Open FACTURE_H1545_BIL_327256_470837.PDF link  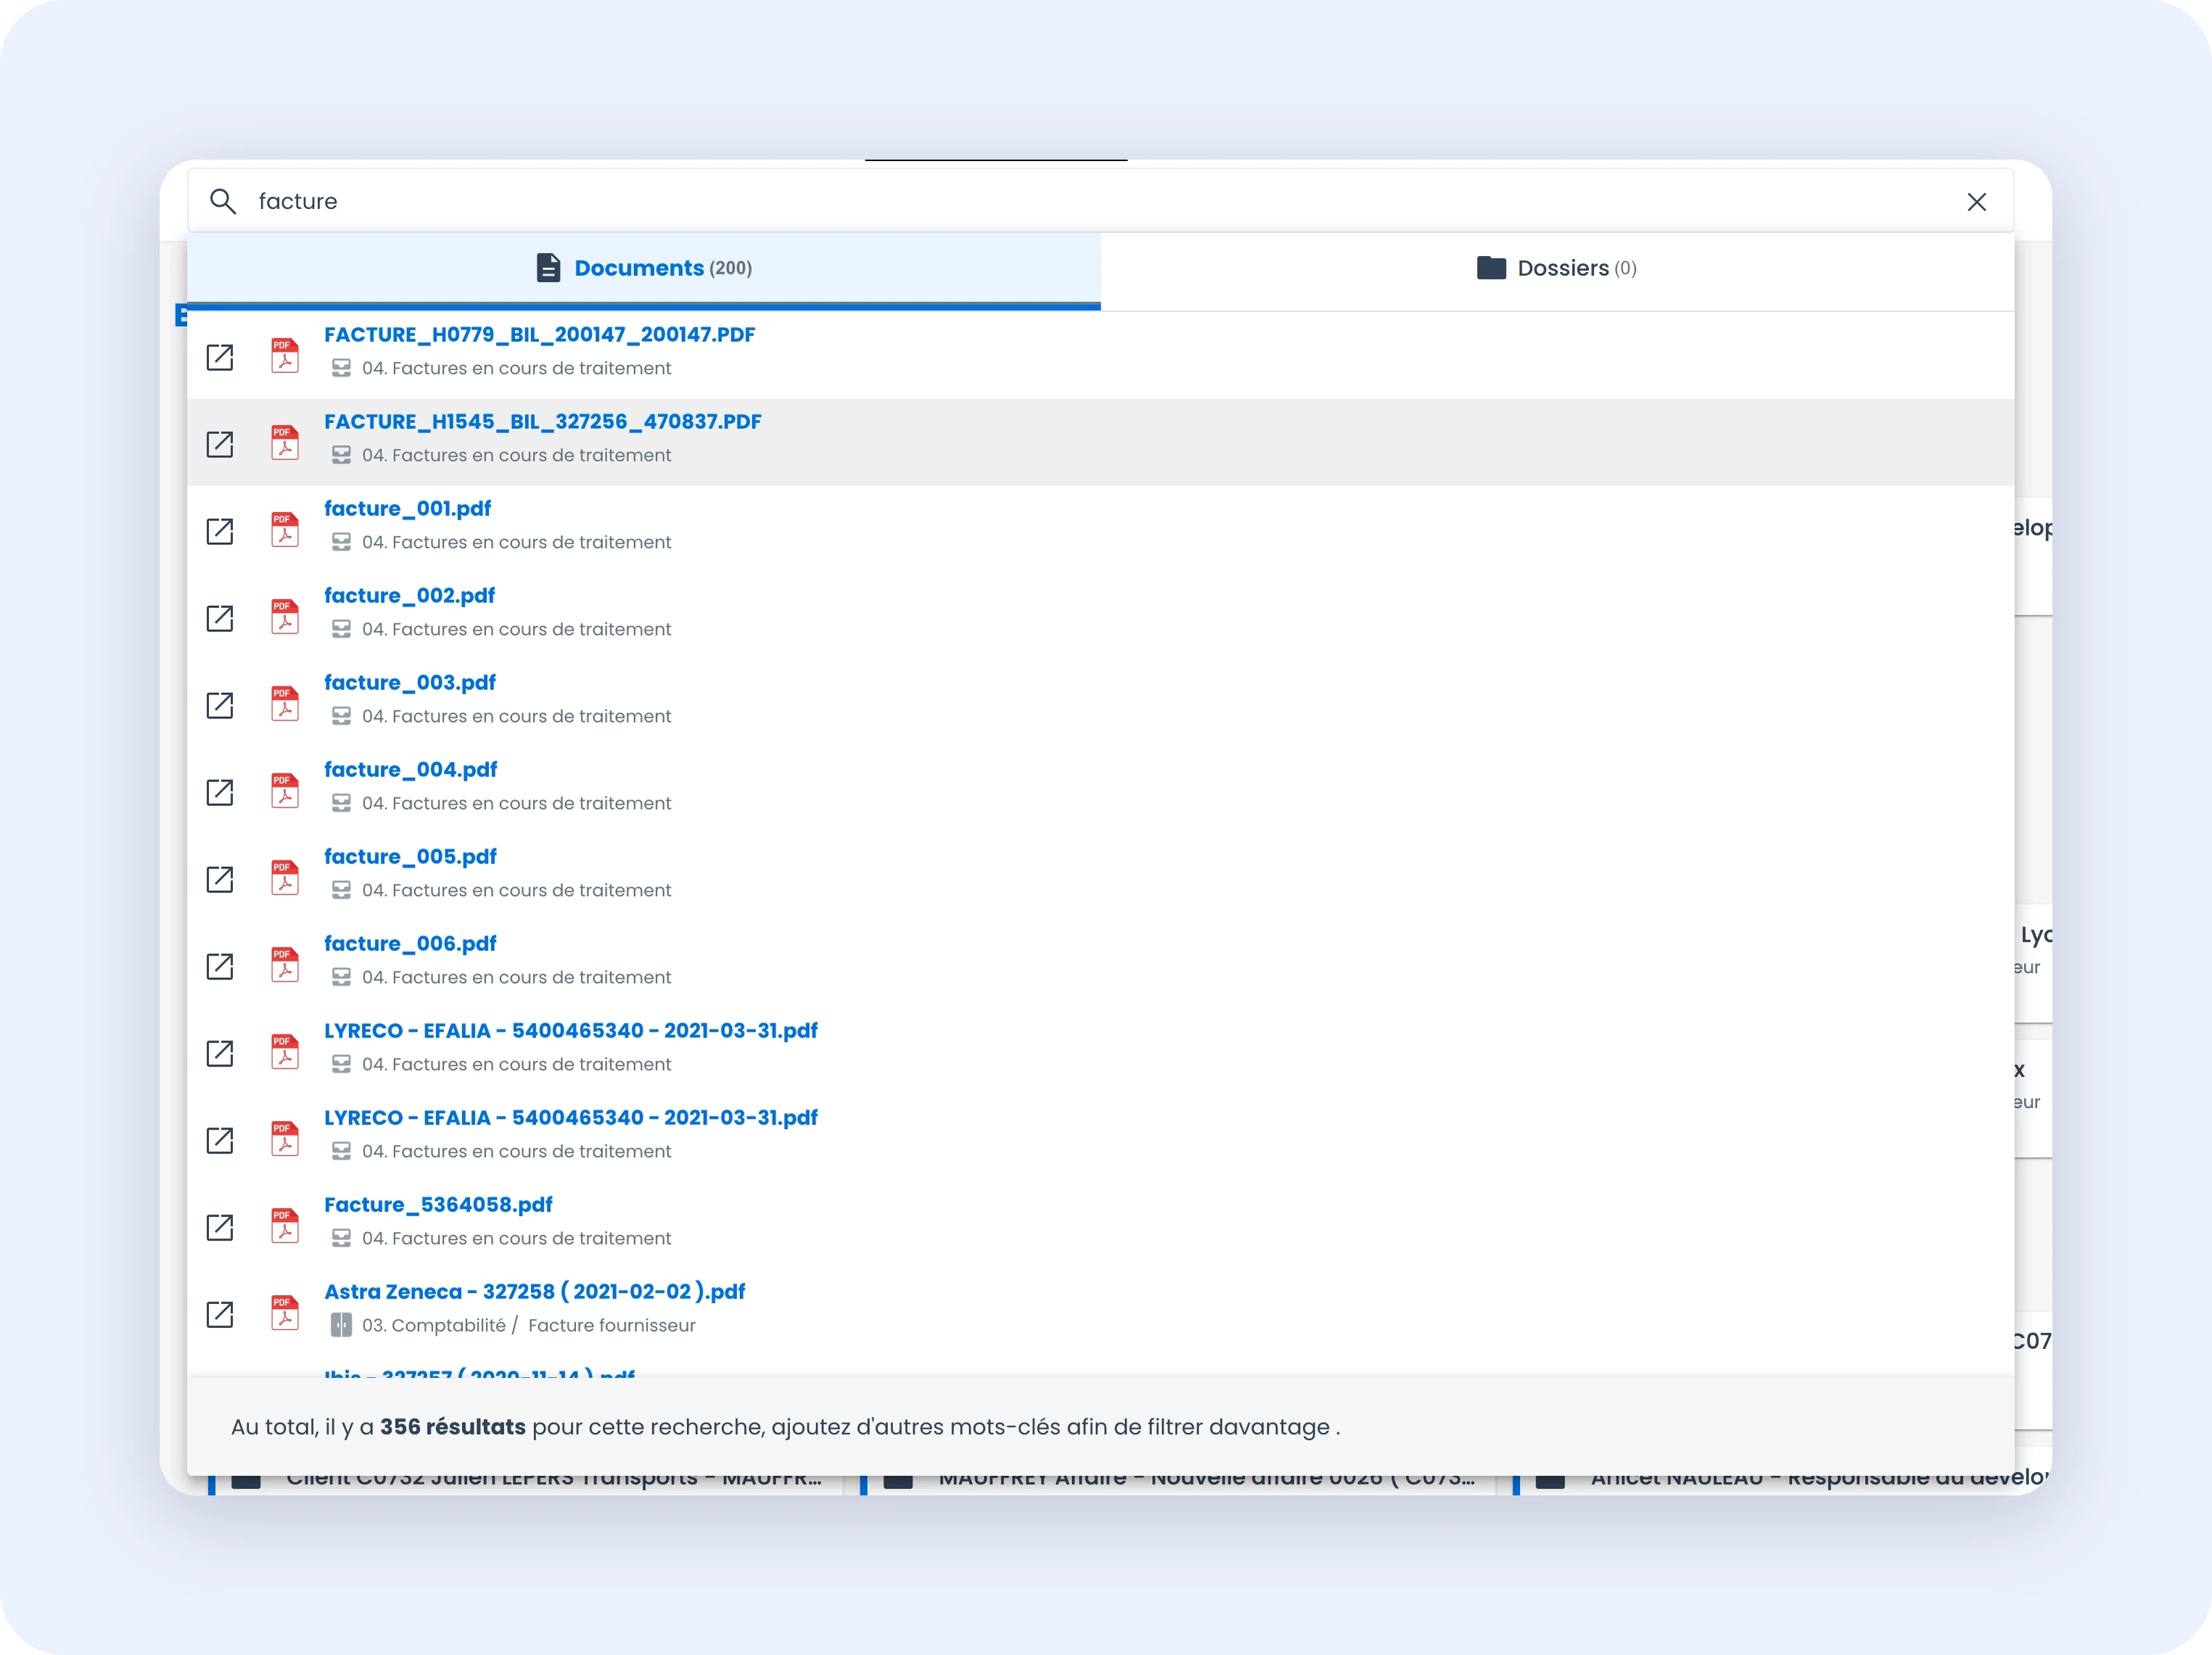coord(543,421)
